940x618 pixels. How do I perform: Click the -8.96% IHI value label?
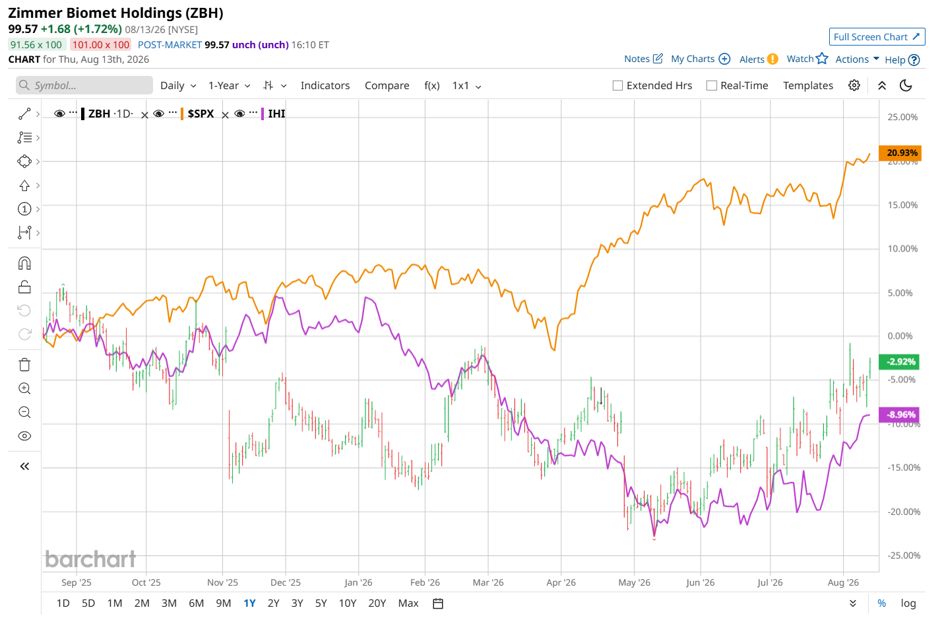pos(899,414)
